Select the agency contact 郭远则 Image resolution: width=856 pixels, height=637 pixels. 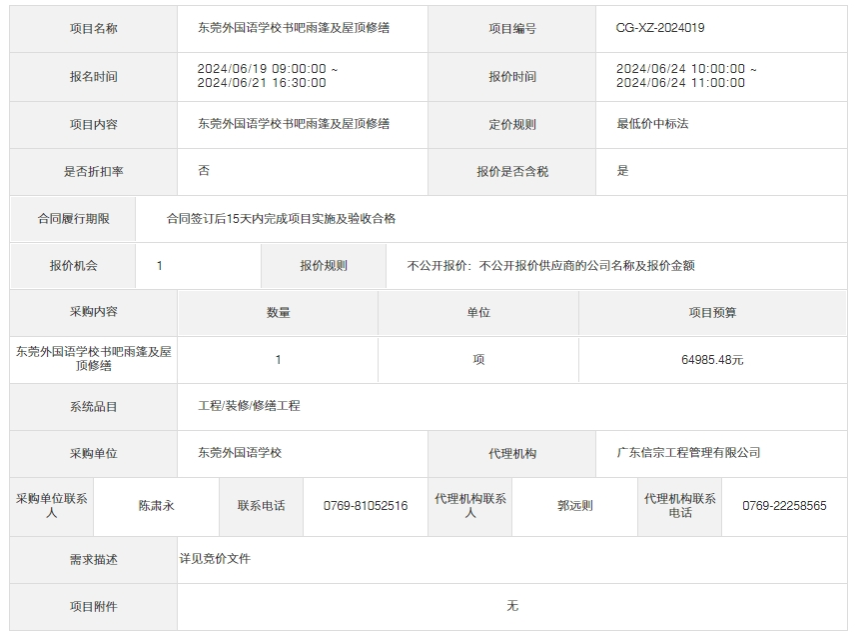tap(575, 506)
